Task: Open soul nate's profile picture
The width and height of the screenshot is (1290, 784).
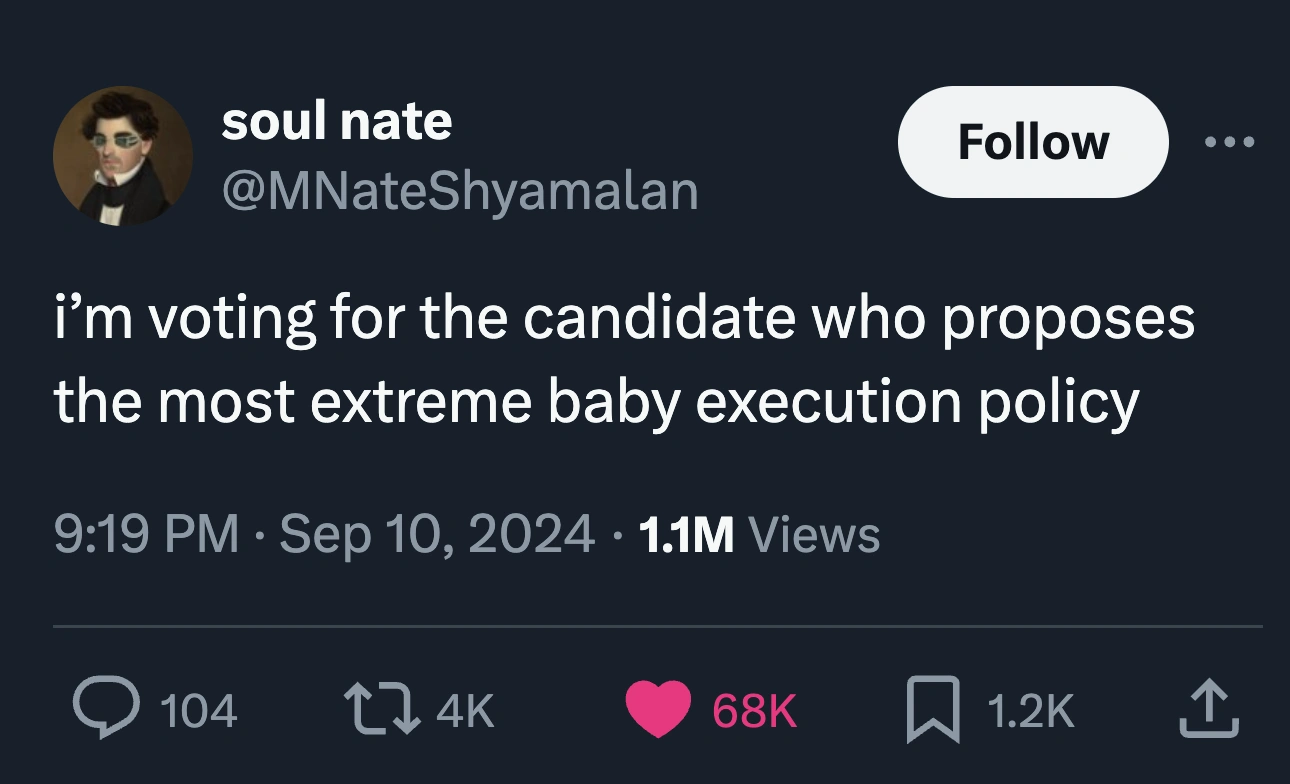Action: pyautogui.click(x=122, y=156)
